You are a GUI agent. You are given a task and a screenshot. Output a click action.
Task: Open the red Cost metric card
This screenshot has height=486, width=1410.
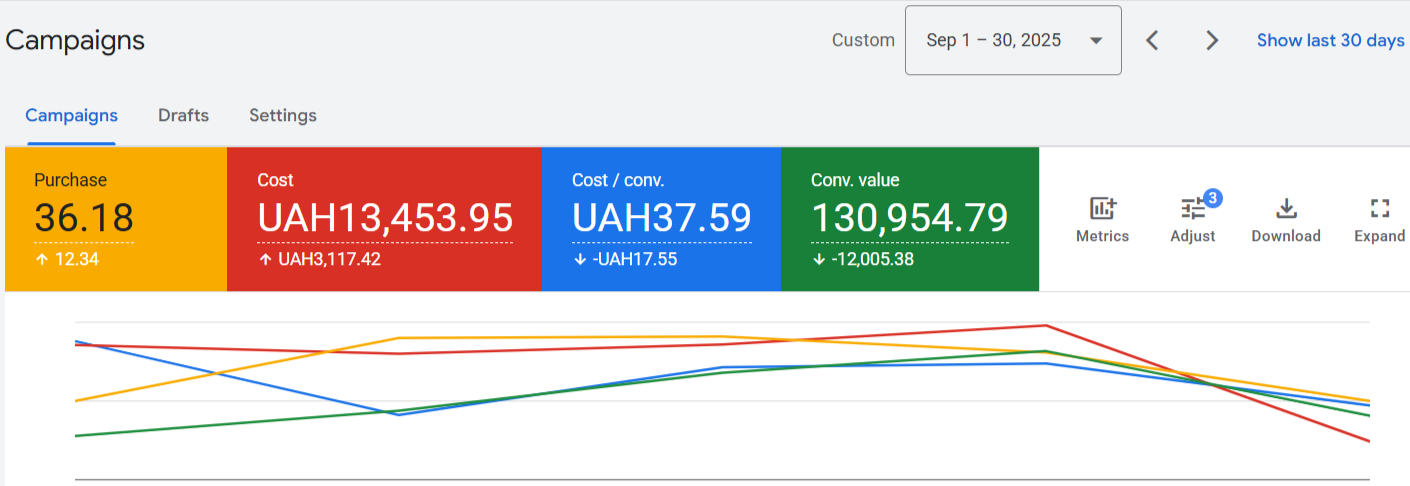pyautogui.click(x=384, y=219)
